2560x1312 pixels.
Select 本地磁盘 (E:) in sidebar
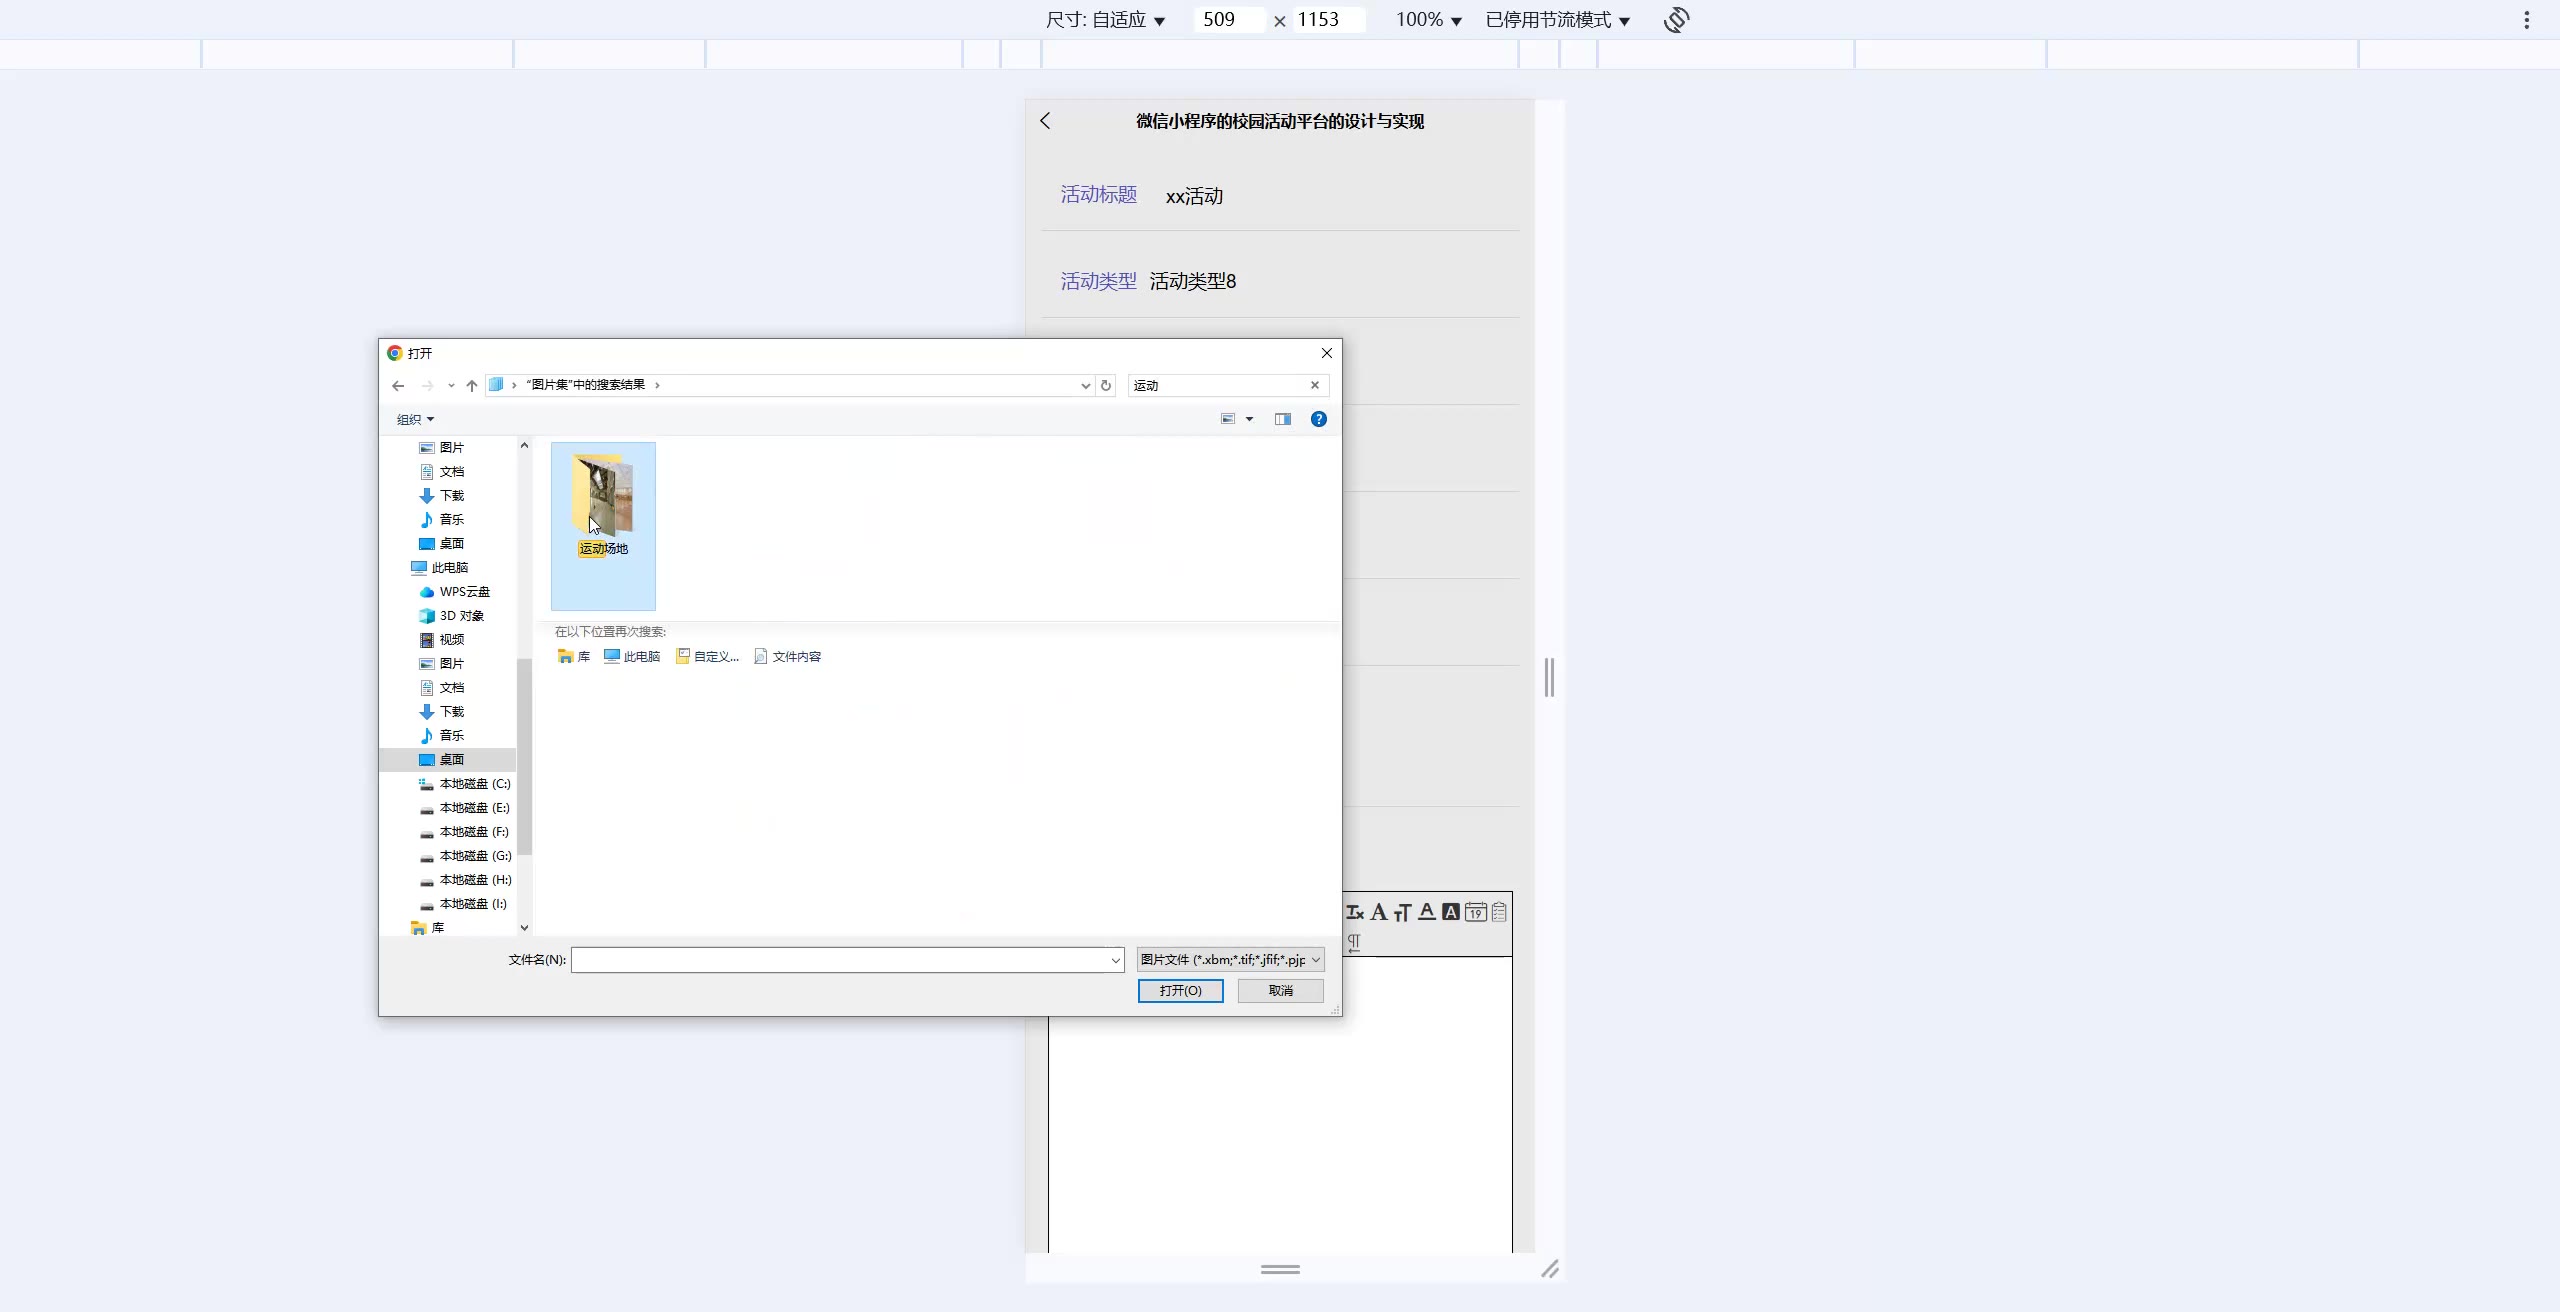click(474, 807)
